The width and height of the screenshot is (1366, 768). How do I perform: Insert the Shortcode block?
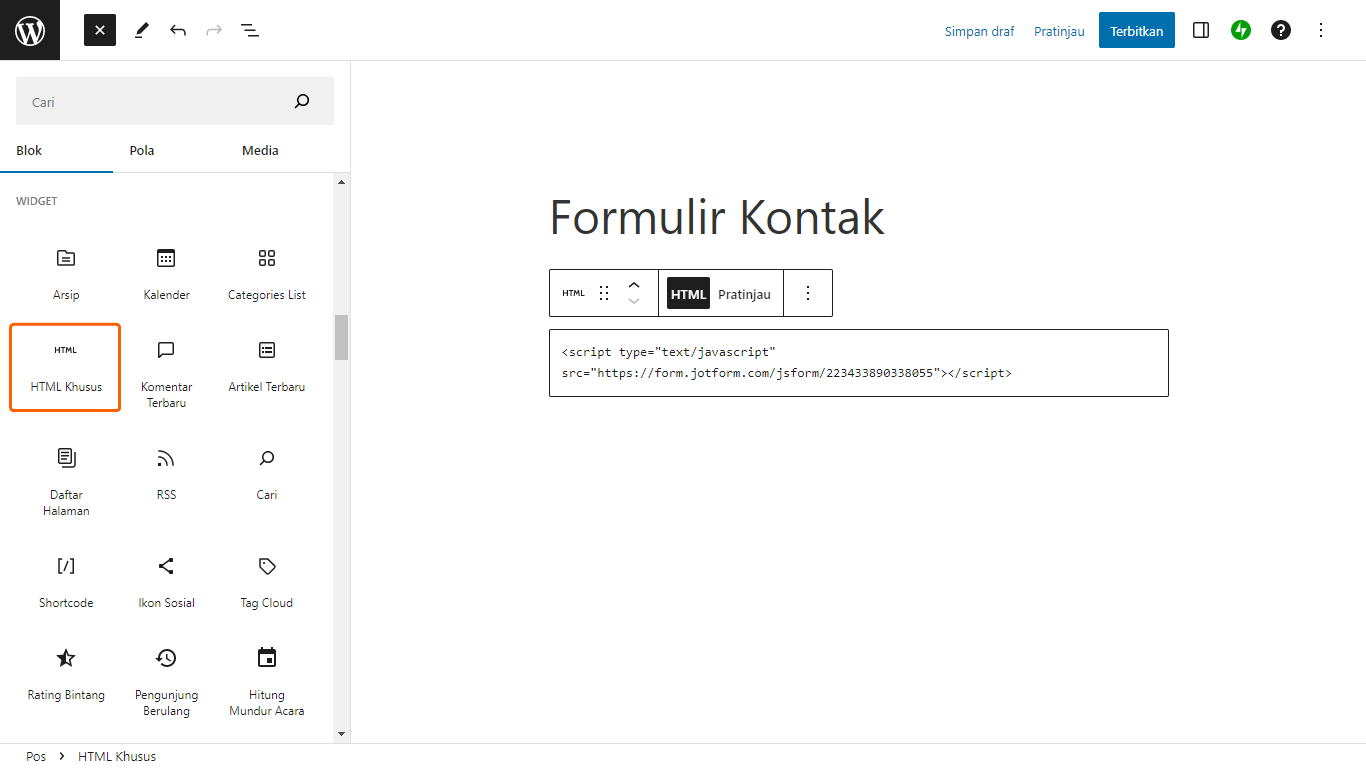point(66,581)
